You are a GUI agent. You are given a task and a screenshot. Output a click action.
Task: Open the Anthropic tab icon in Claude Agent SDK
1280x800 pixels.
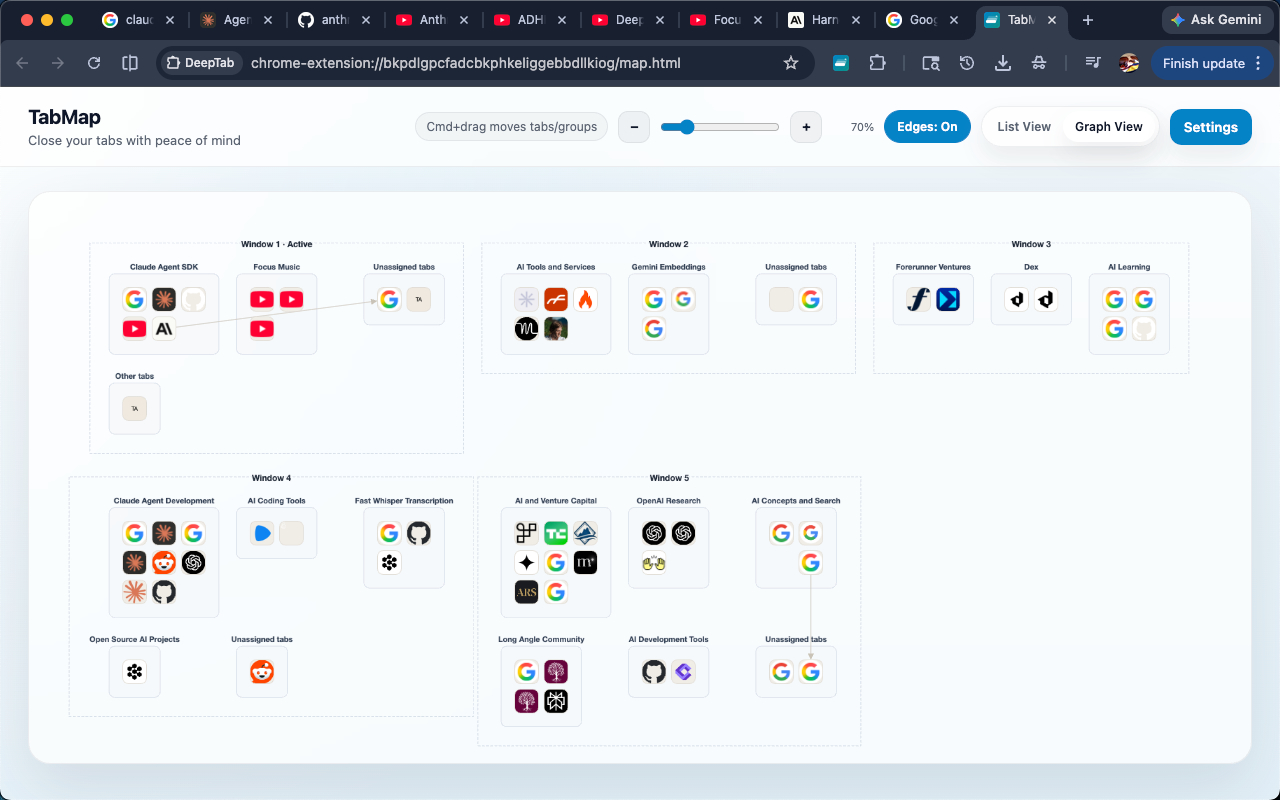[164, 328]
